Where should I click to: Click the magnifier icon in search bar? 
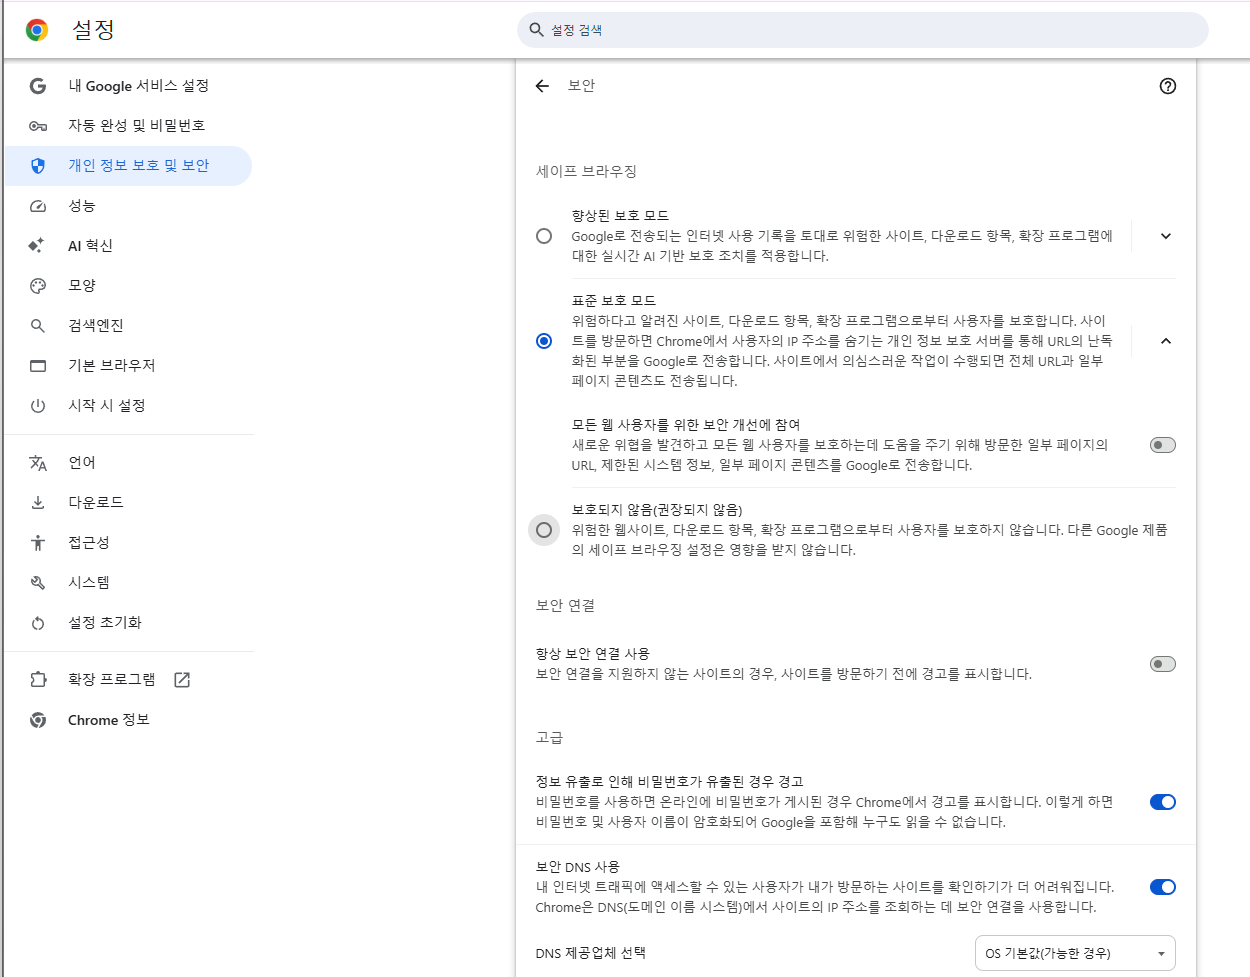tap(537, 30)
